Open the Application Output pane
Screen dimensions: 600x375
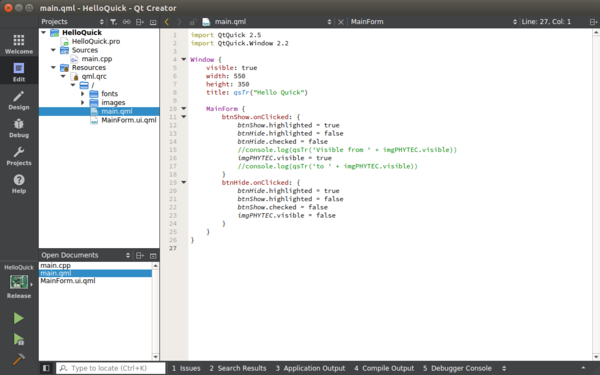coord(310,368)
